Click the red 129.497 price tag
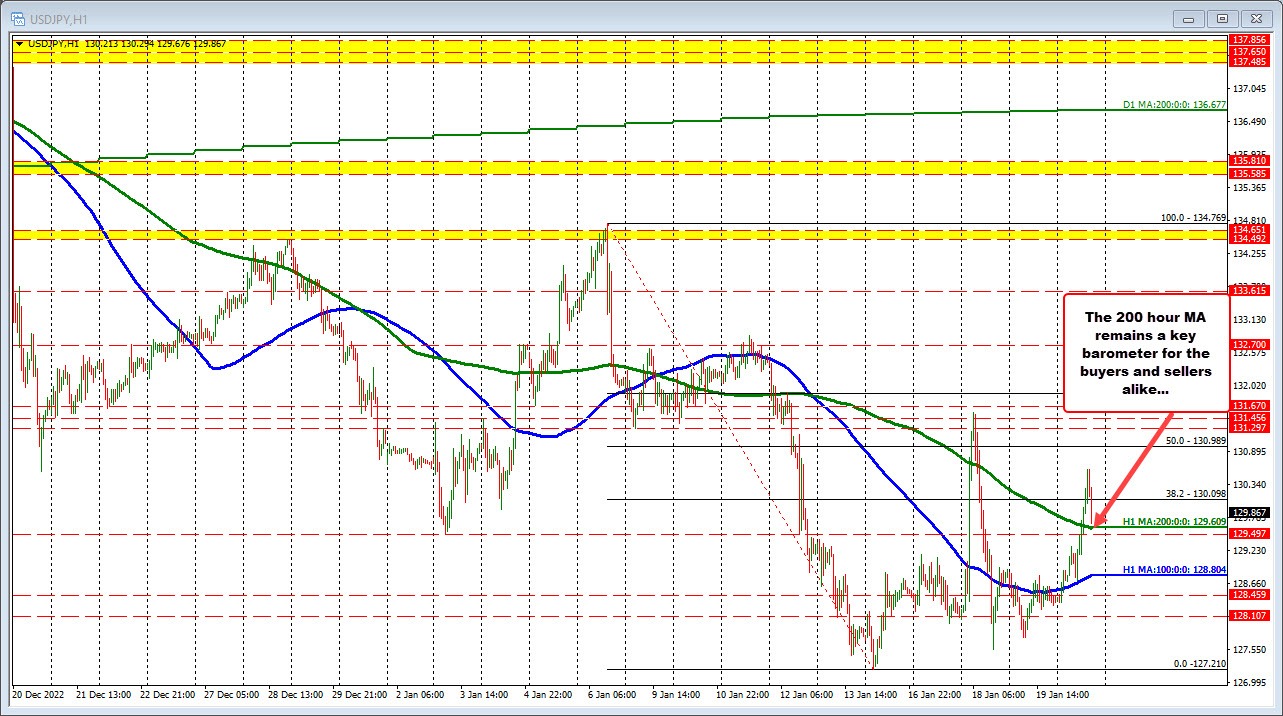 coord(1250,535)
